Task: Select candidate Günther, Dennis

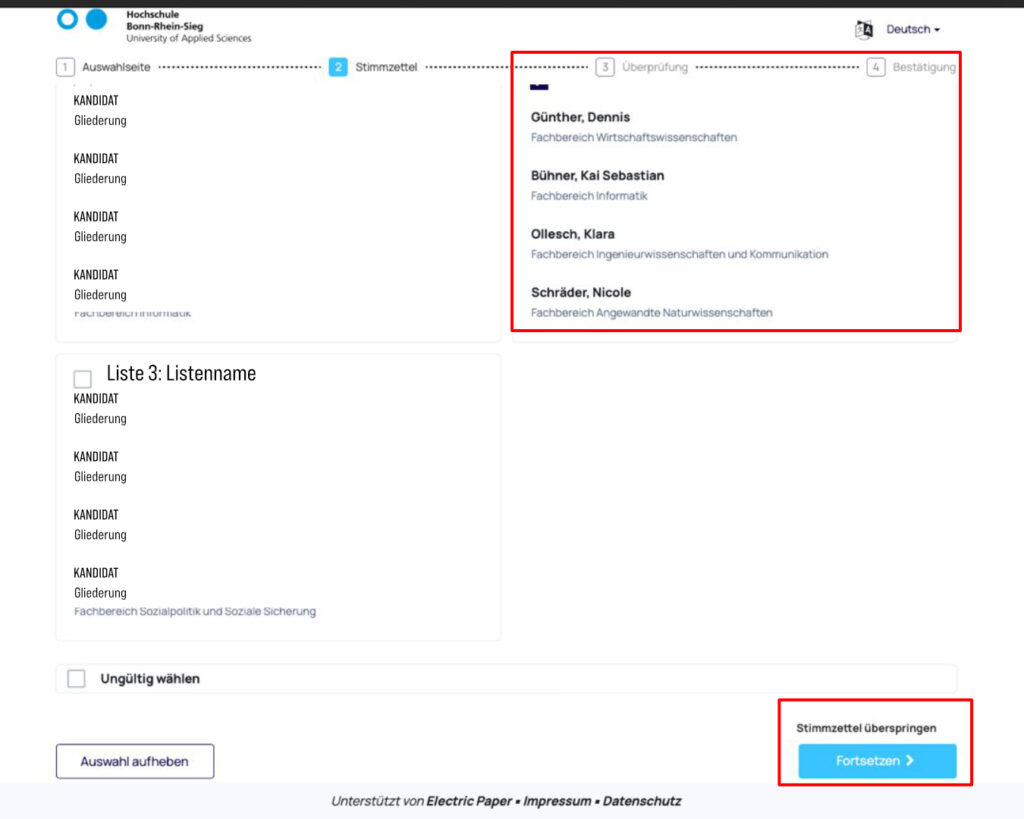Action: [581, 118]
